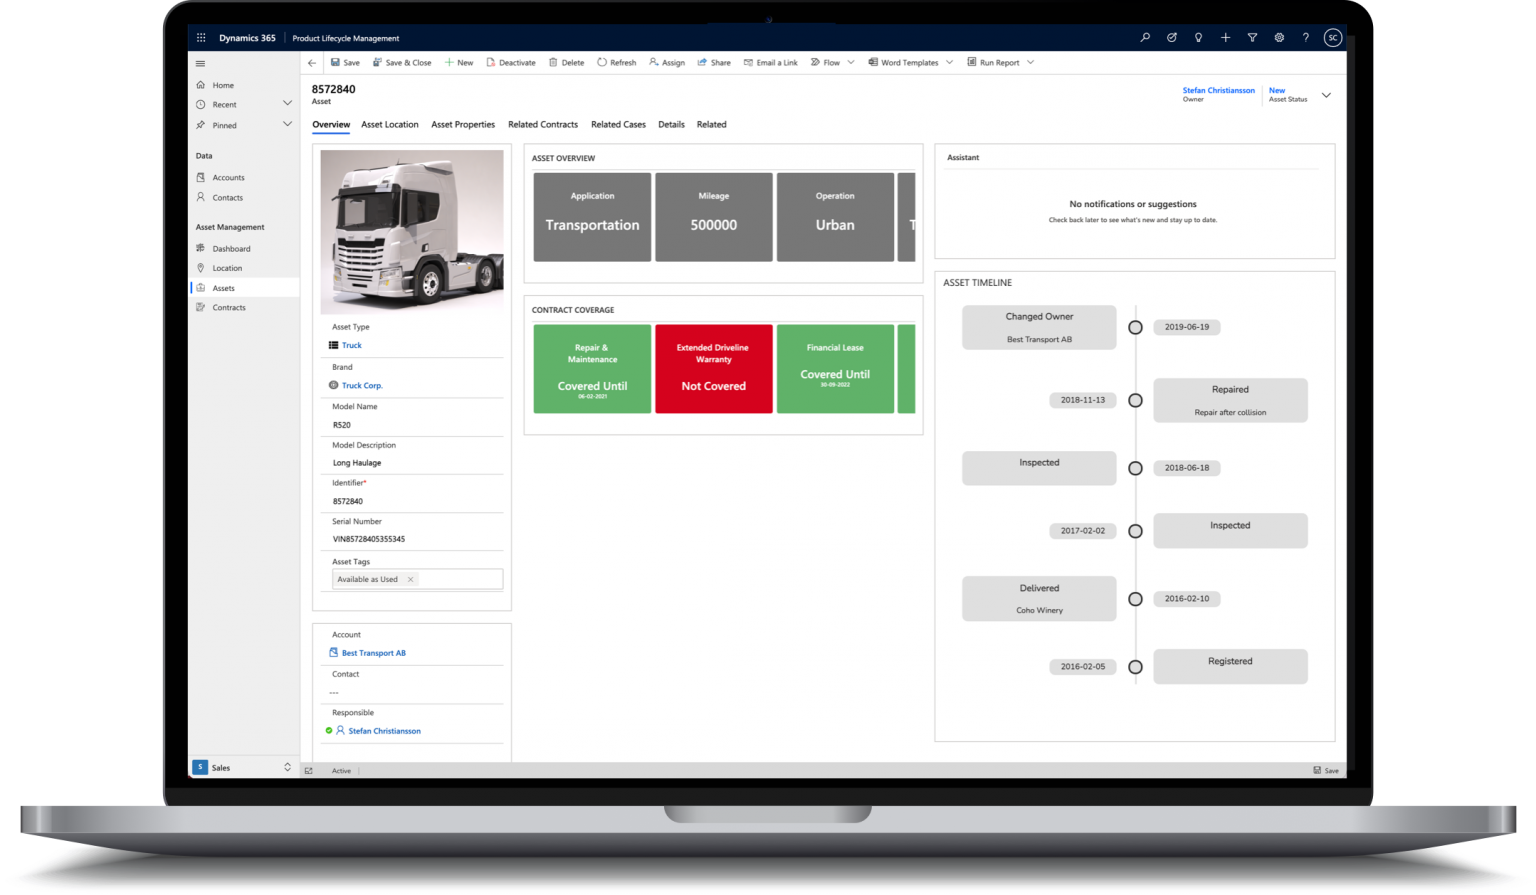Viewport: 1536px width, 895px height.
Task: Open the SC user profile avatar
Action: [1332, 38]
